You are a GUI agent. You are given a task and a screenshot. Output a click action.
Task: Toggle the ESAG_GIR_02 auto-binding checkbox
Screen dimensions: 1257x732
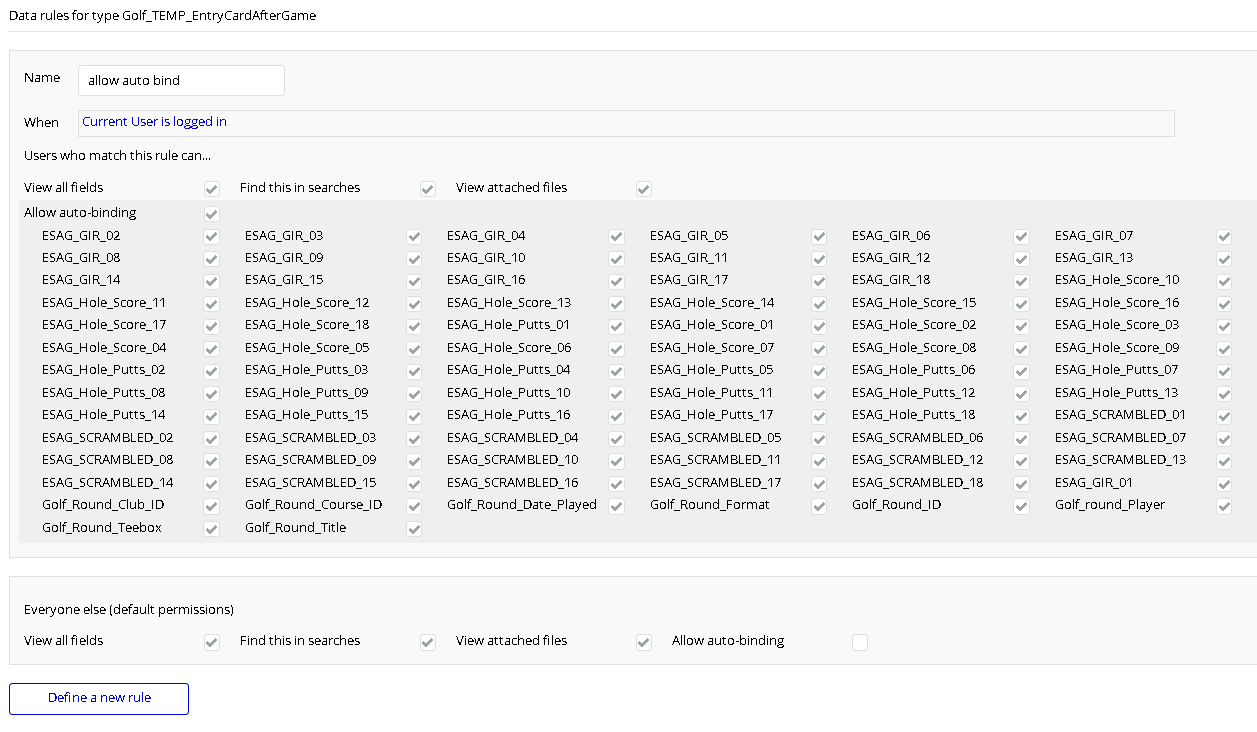[212, 237]
